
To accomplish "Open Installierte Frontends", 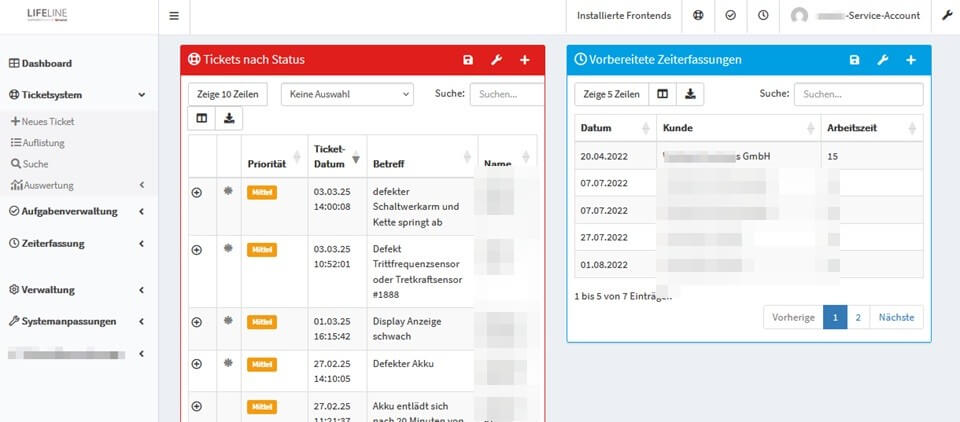I will (x=624, y=16).
